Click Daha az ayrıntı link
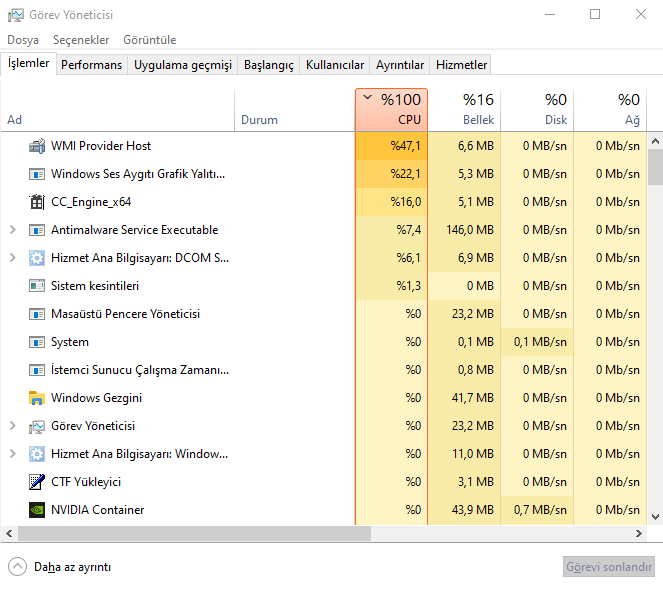This screenshot has height=589, width=663. pos(72,567)
